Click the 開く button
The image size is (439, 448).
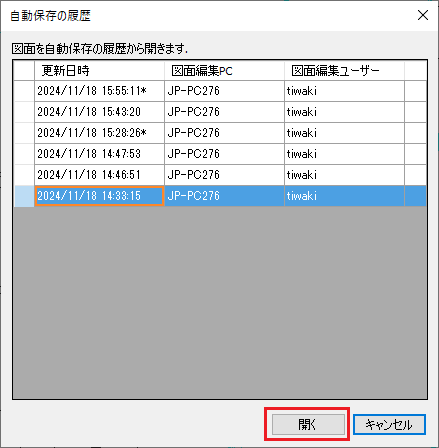pos(308,424)
